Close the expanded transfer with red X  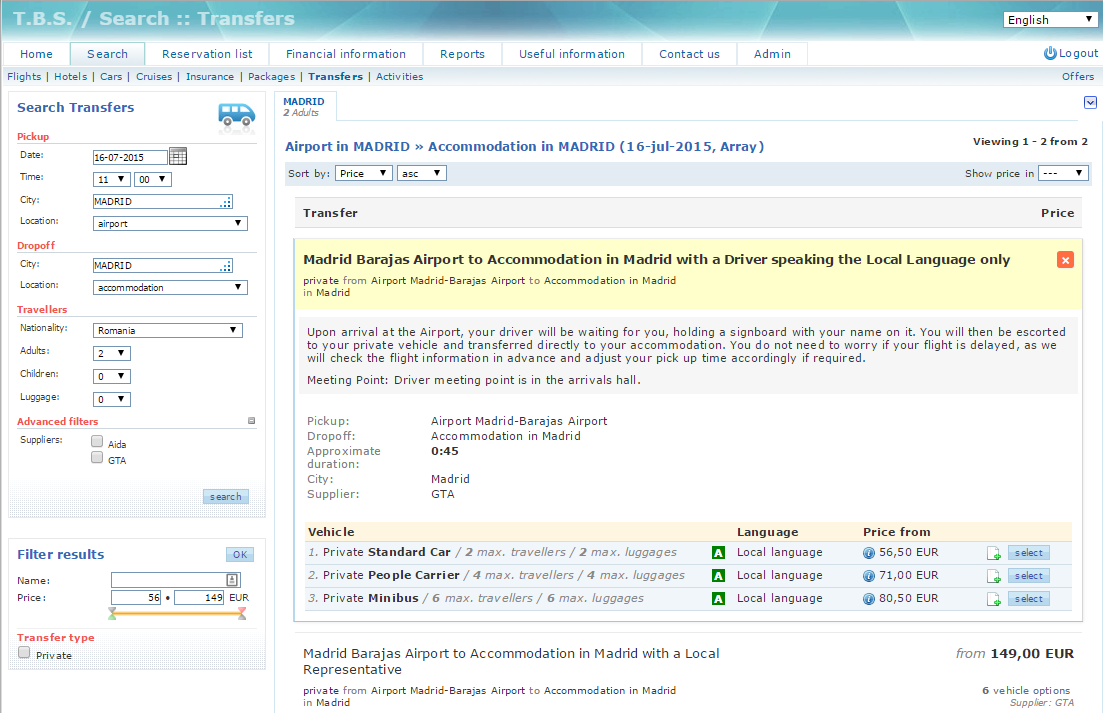pyautogui.click(x=1065, y=260)
